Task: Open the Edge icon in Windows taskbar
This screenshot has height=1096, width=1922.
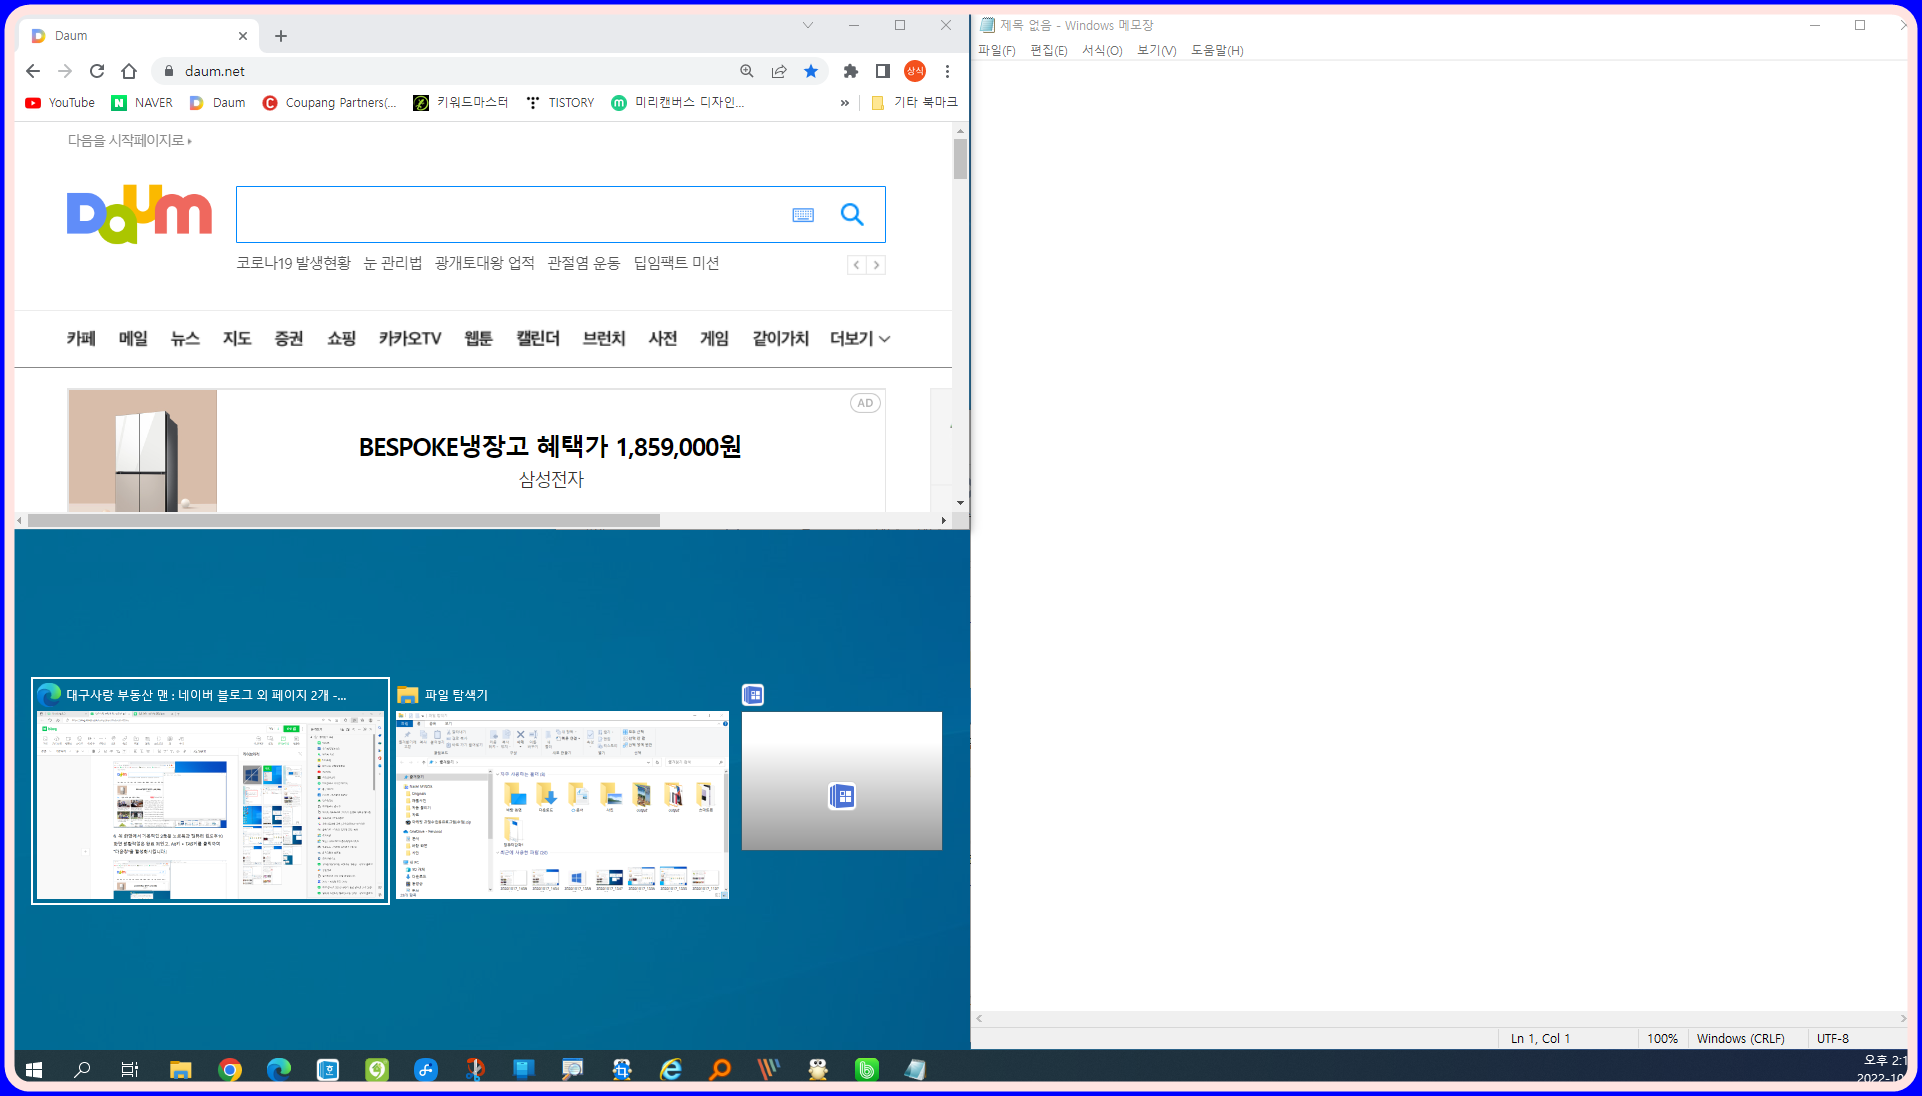Action: [279, 1069]
